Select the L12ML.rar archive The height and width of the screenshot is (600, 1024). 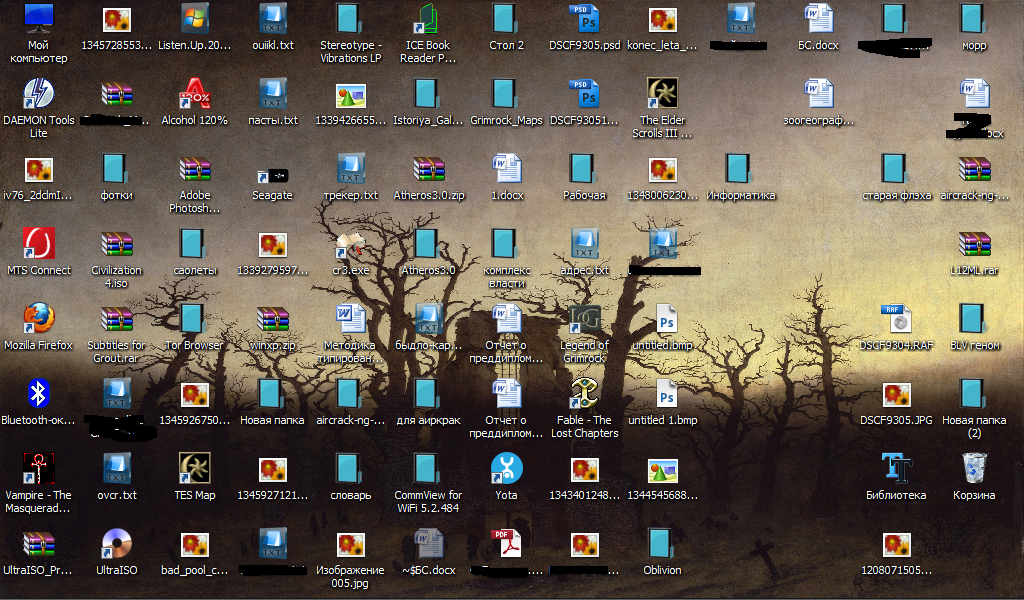coord(974,244)
